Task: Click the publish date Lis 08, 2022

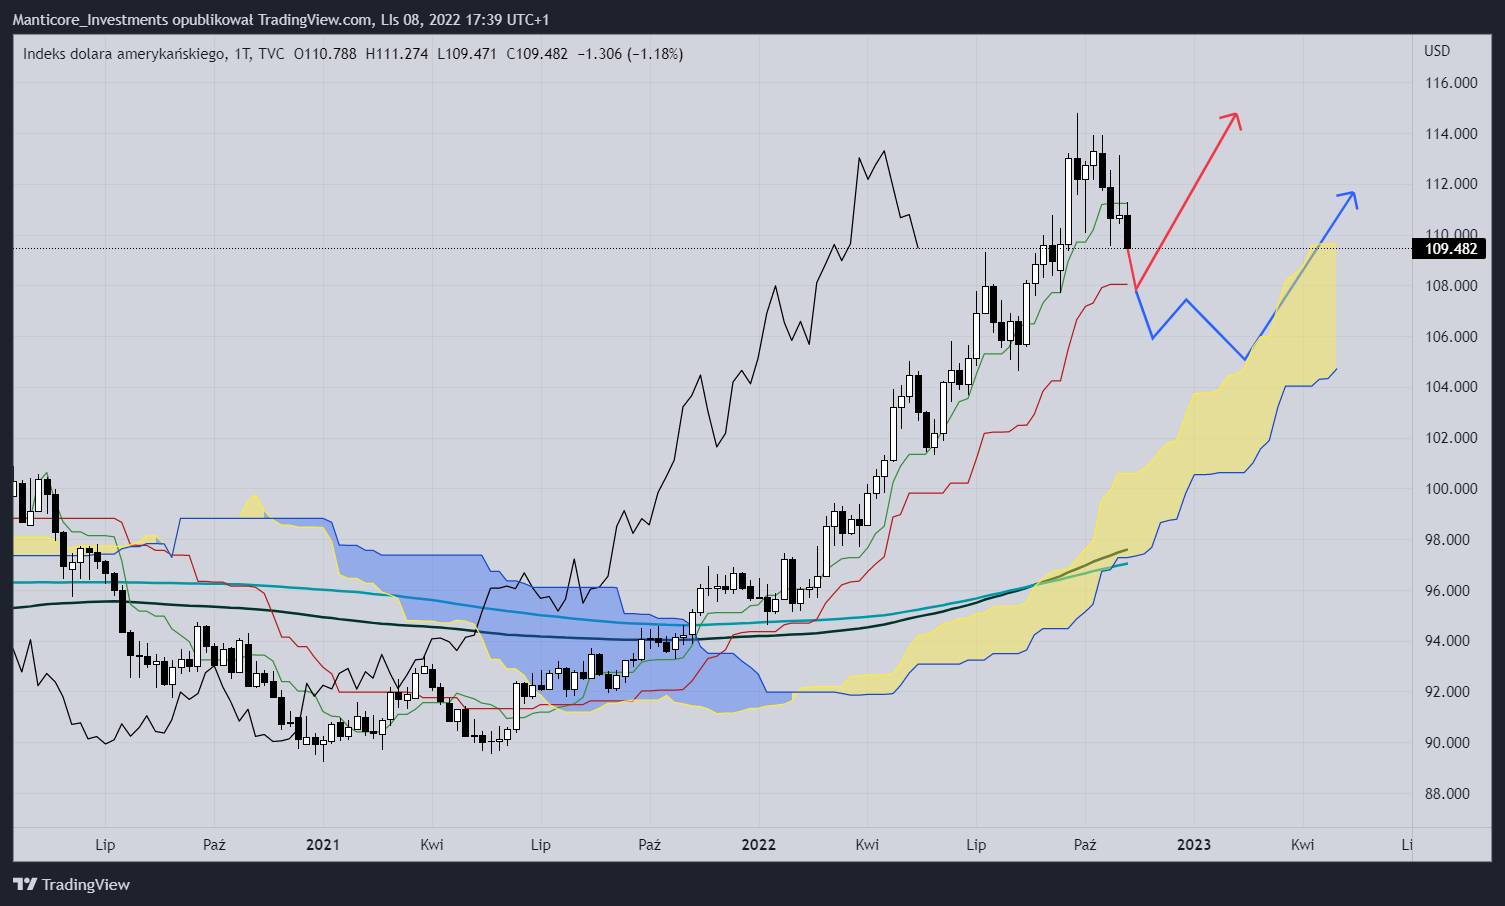Action: click(420, 20)
